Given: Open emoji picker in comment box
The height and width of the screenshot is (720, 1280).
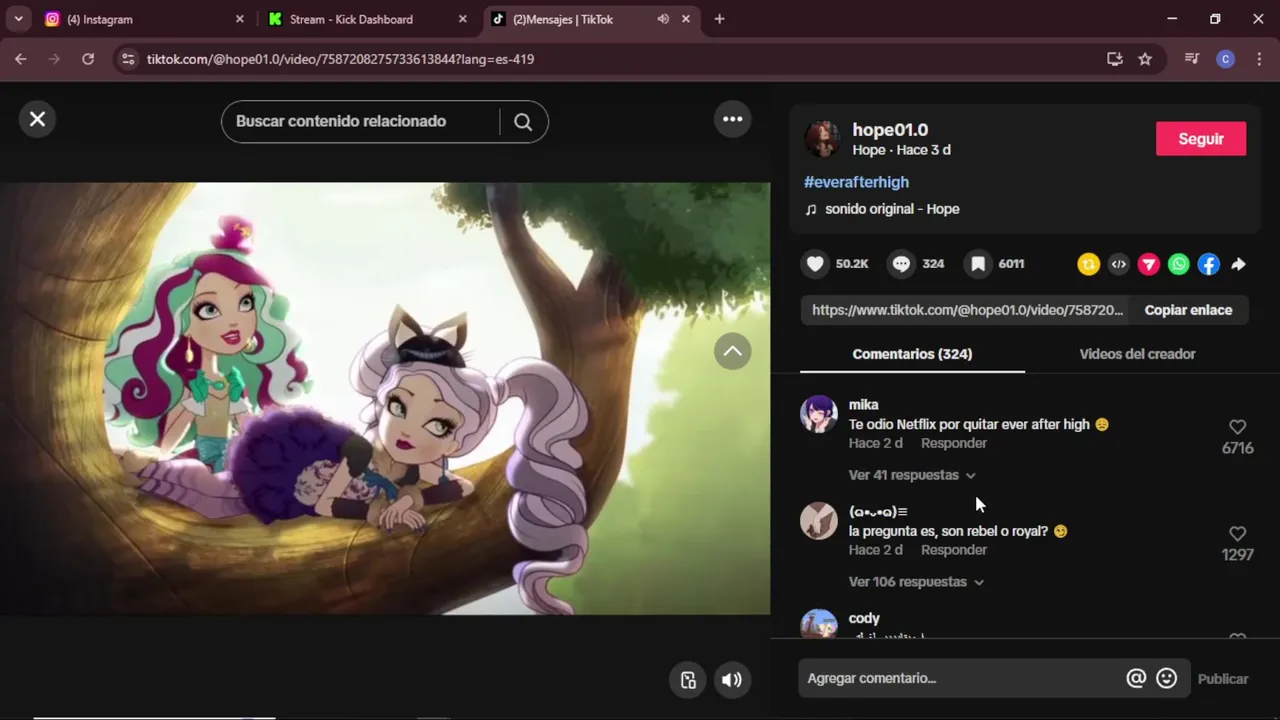Looking at the screenshot, I should tap(1166, 678).
